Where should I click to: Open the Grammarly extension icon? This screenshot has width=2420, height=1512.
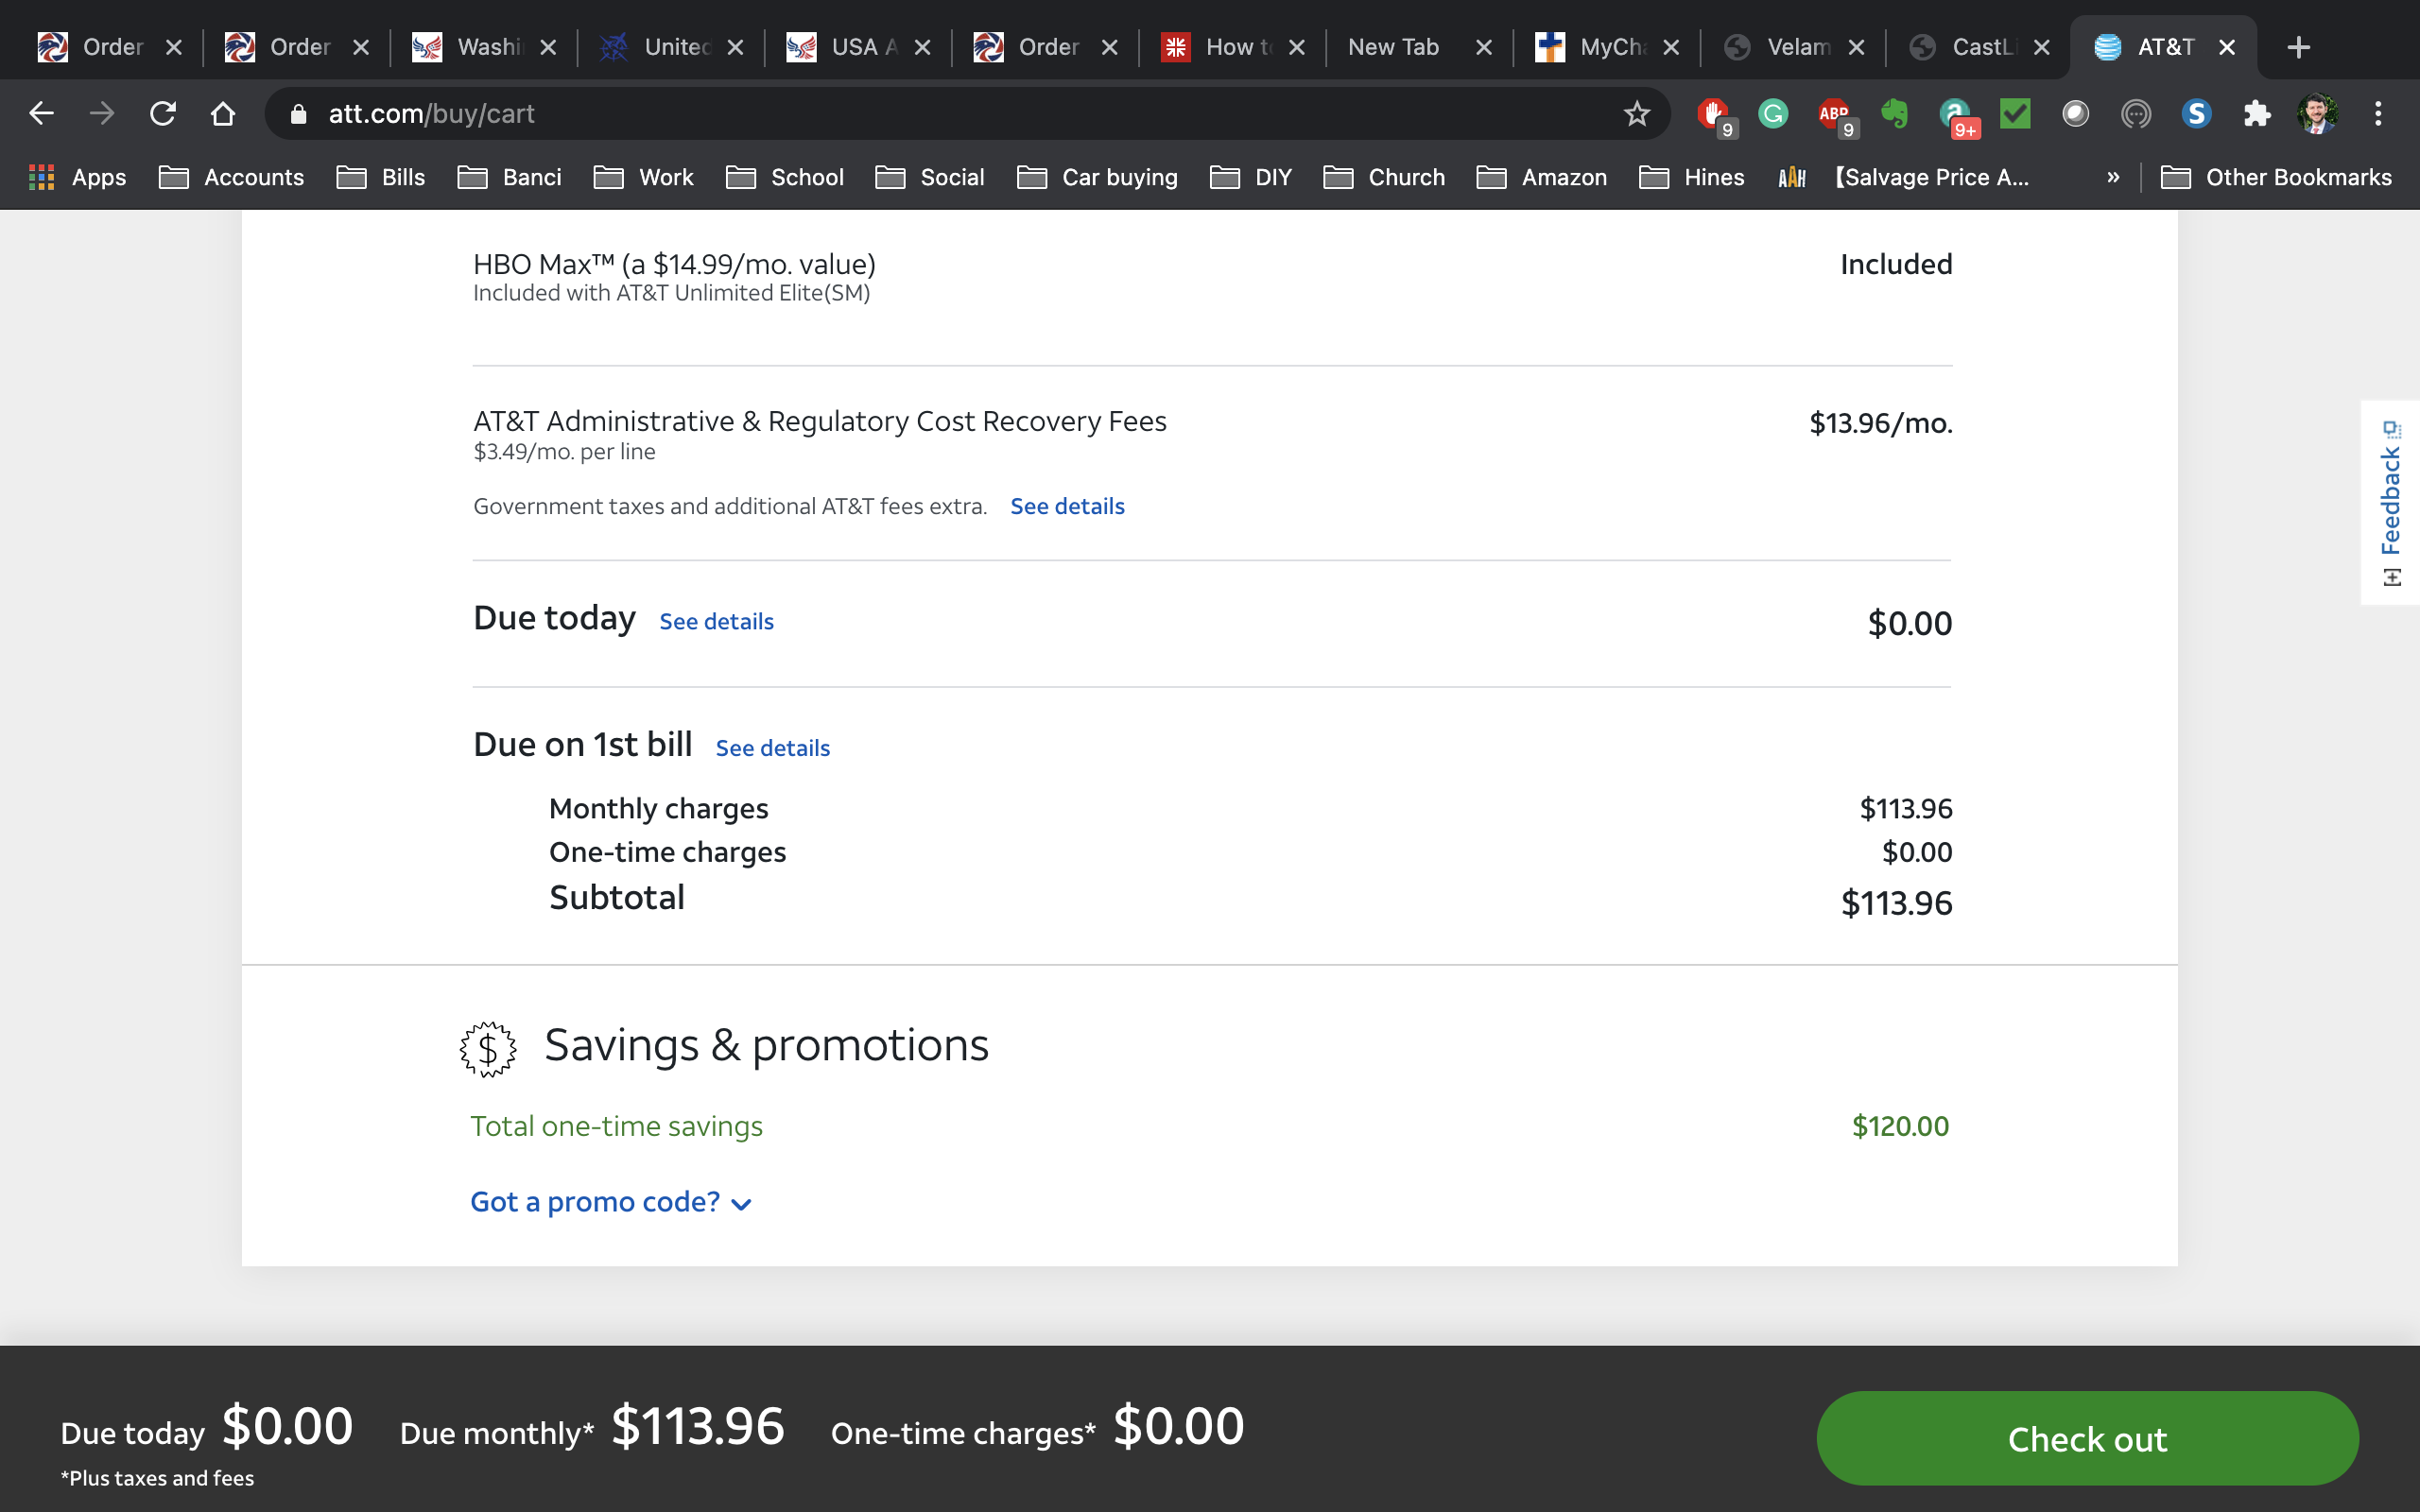[x=1773, y=114]
